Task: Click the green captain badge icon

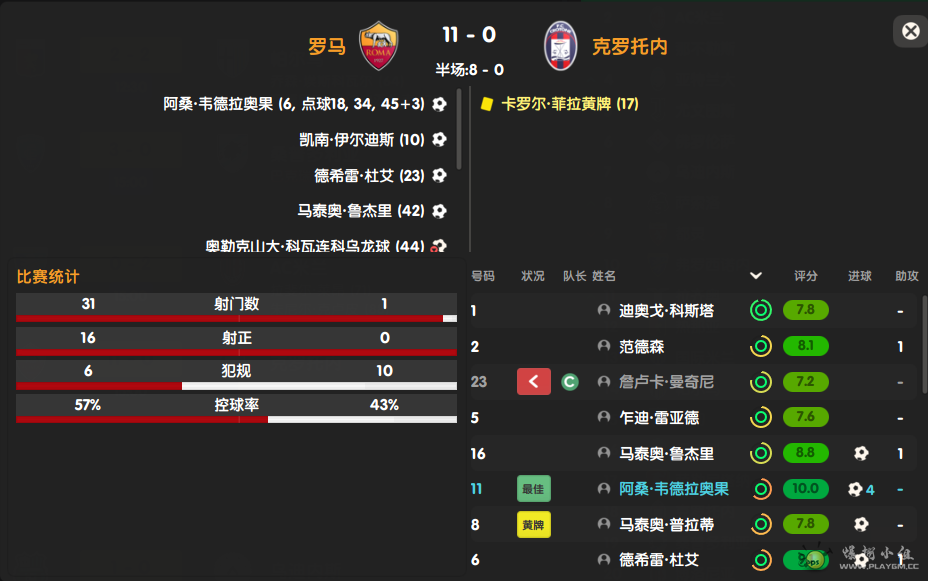Action: coord(570,381)
